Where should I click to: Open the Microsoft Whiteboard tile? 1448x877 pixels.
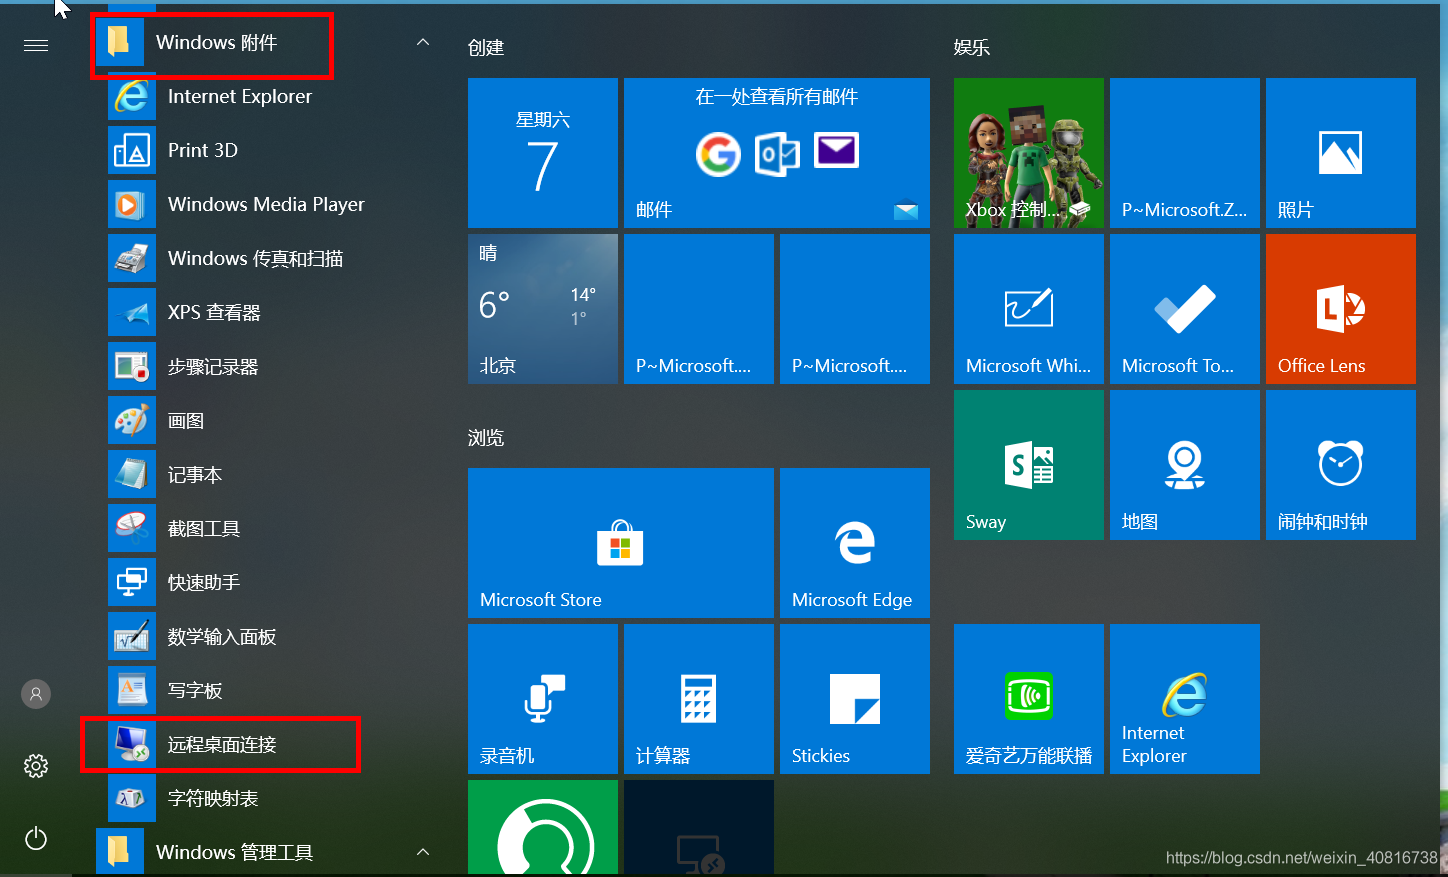point(1029,309)
